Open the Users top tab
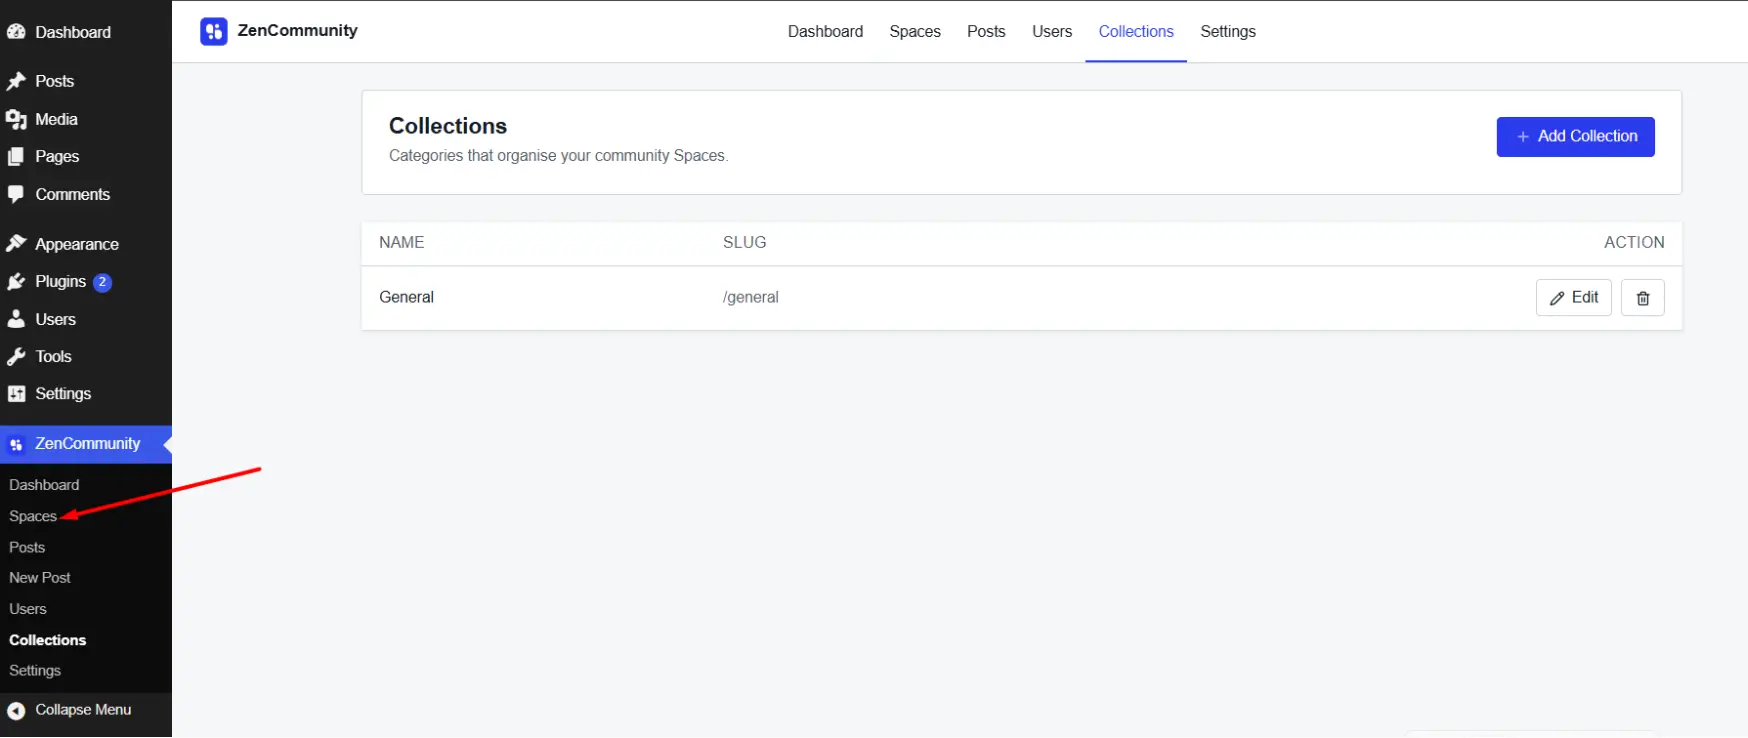Viewport: 1748px width, 738px height. point(1052,32)
